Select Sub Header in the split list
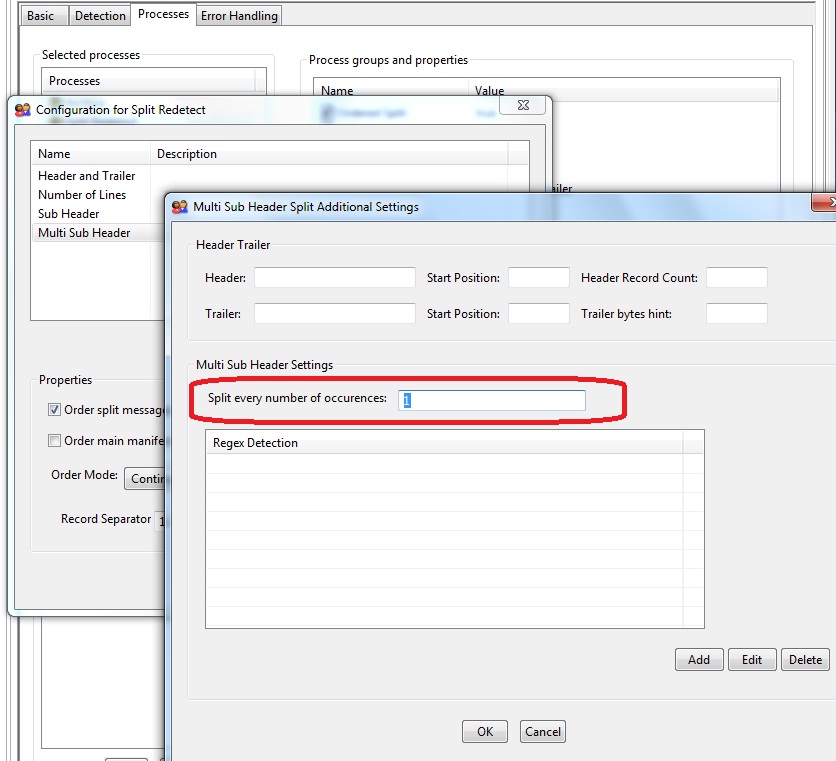The height and width of the screenshot is (761, 836). [69, 214]
